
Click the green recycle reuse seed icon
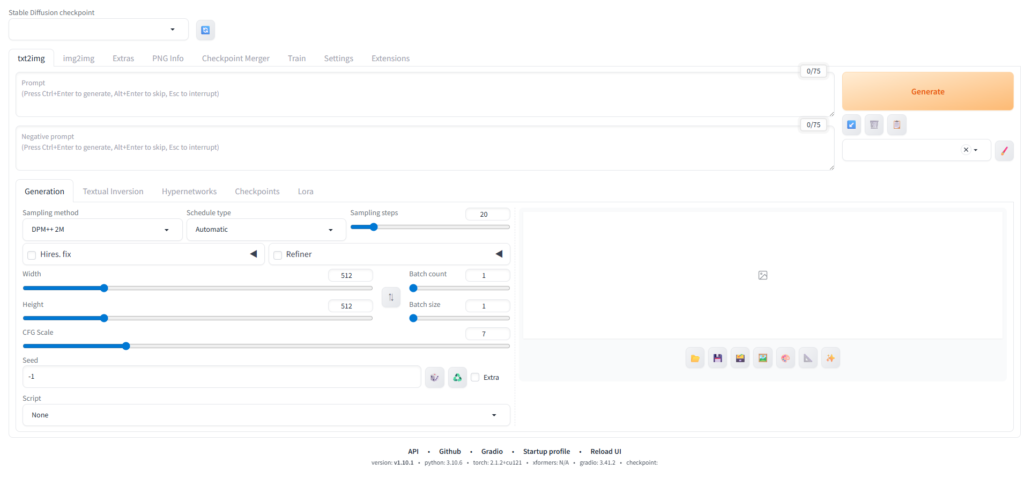457,377
